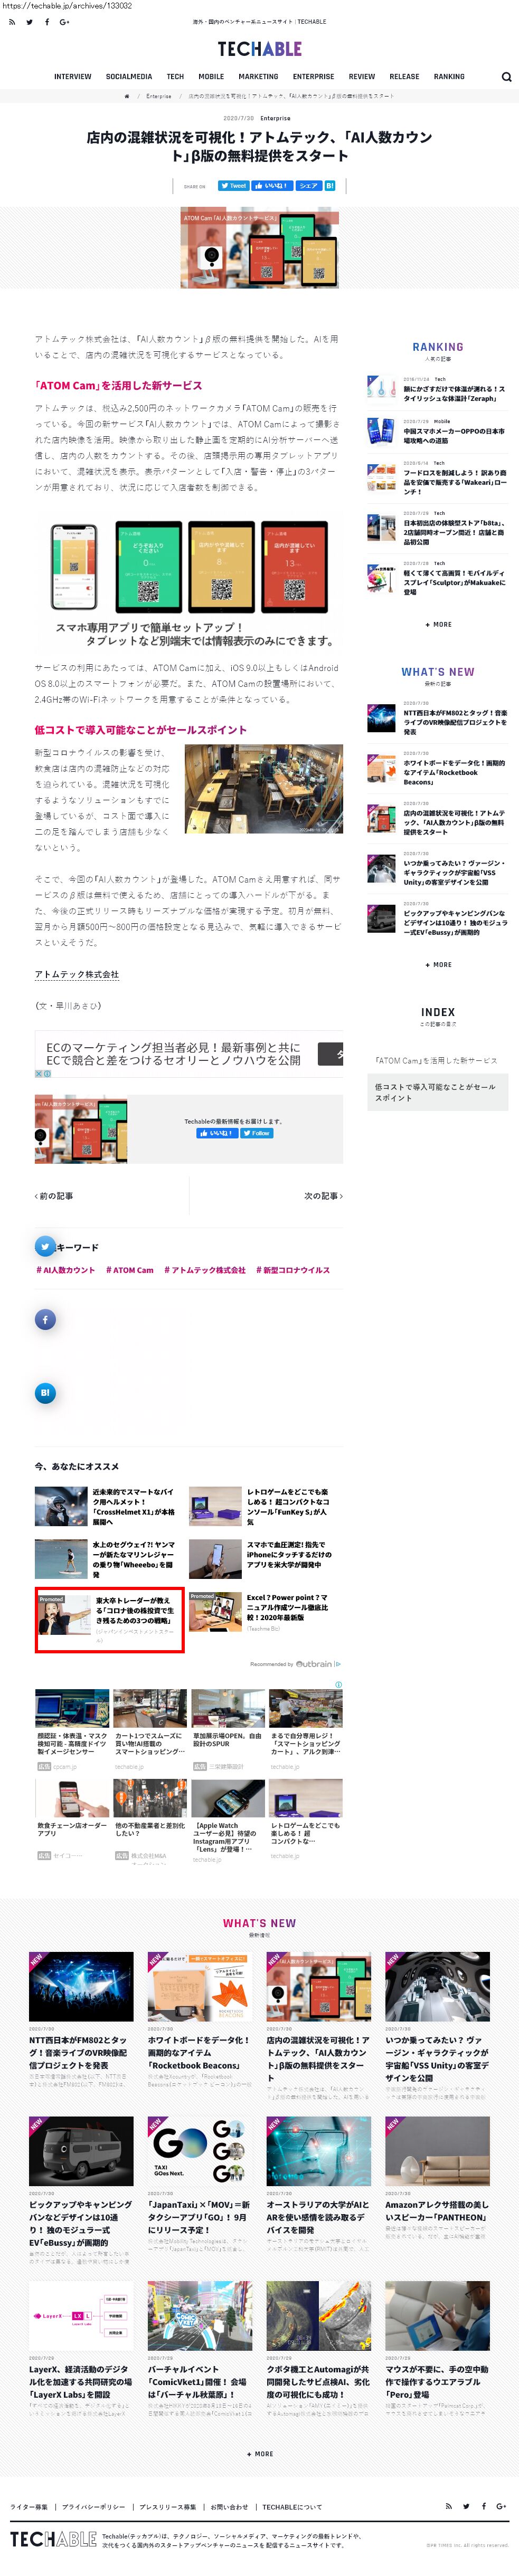Open the search magnifier in header
Image resolution: width=519 pixels, height=2576 pixels.
(x=506, y=77)
